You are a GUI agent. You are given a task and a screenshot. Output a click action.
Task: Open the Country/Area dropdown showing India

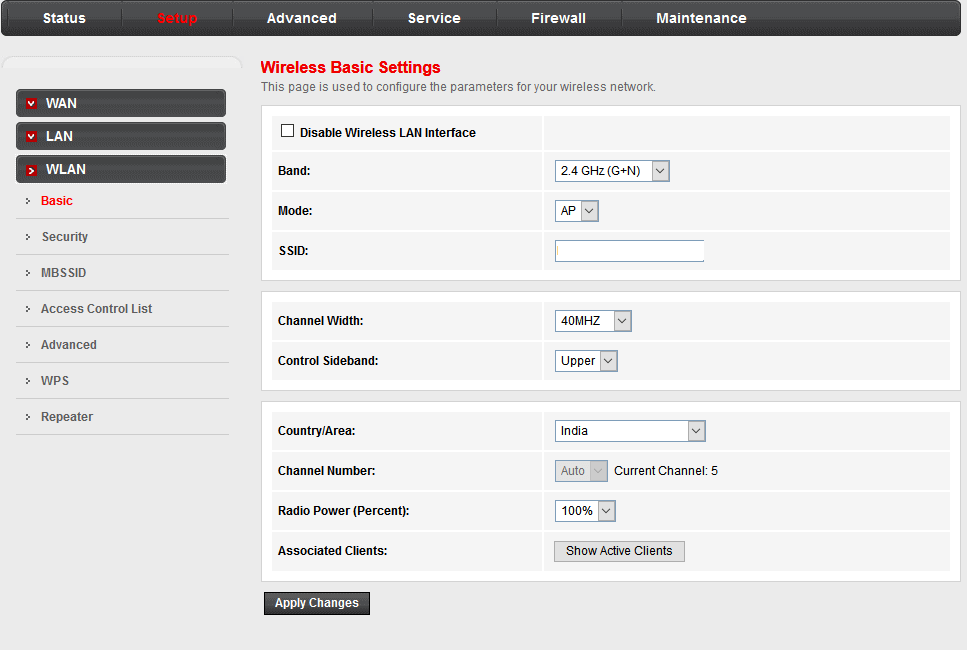pyautogui.click(x=630, y=431)
